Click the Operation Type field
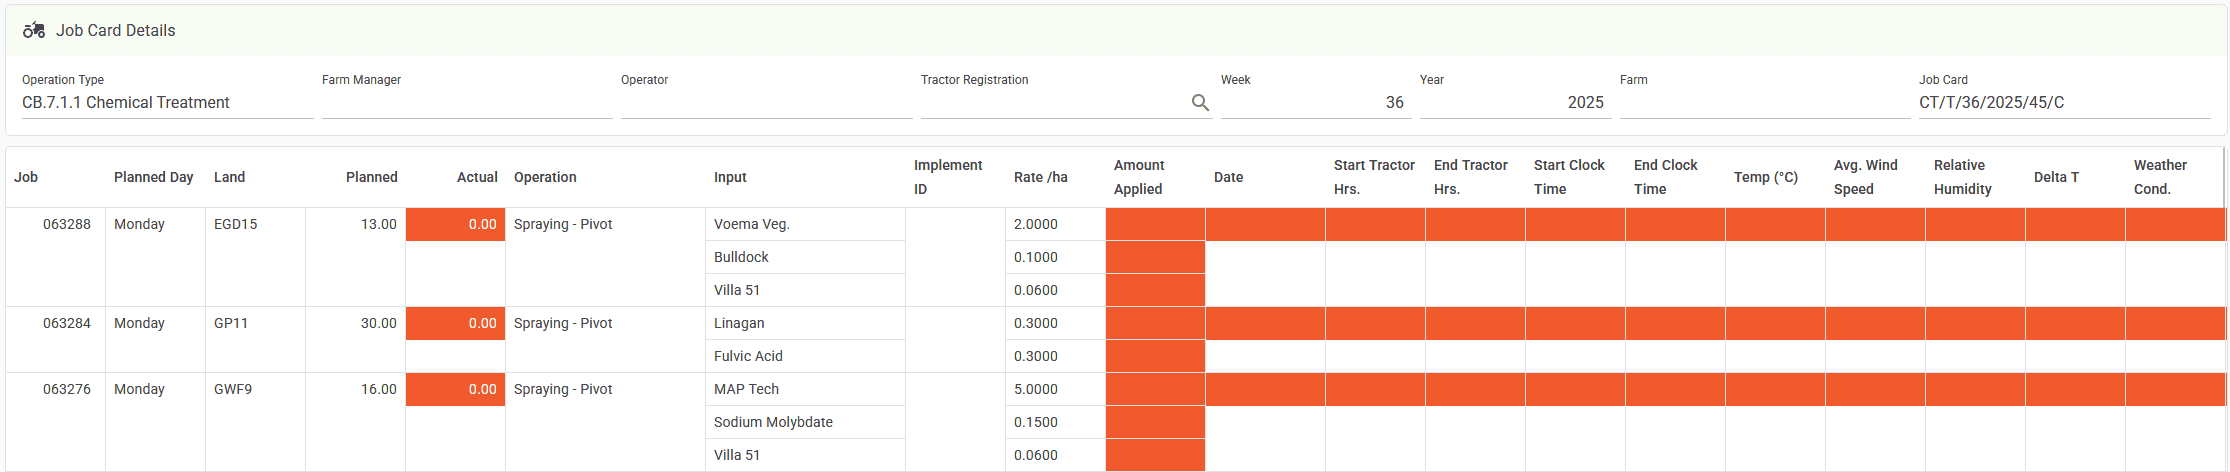The image size is (2230, 472). coord(167,102)
